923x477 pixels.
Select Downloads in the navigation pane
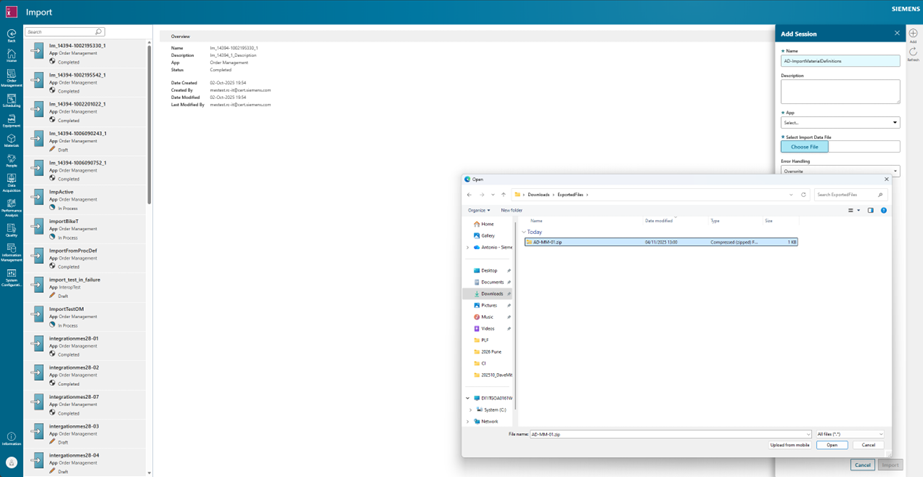[x=491, y=294]
